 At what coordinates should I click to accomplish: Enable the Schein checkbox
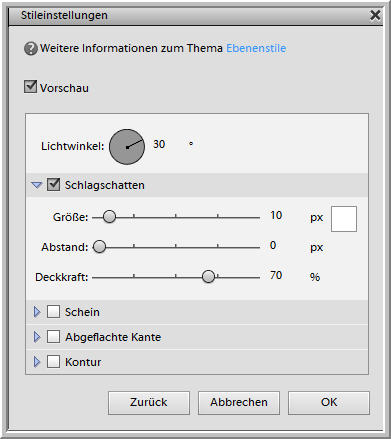point(53,312)
